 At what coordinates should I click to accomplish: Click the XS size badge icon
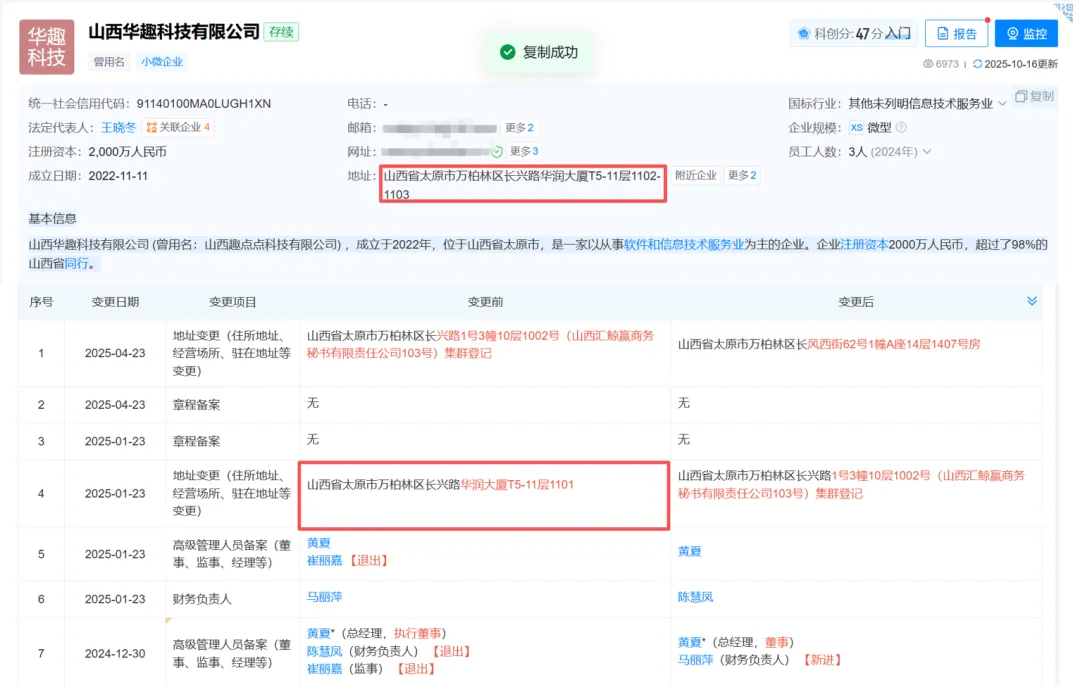(856, 127)
